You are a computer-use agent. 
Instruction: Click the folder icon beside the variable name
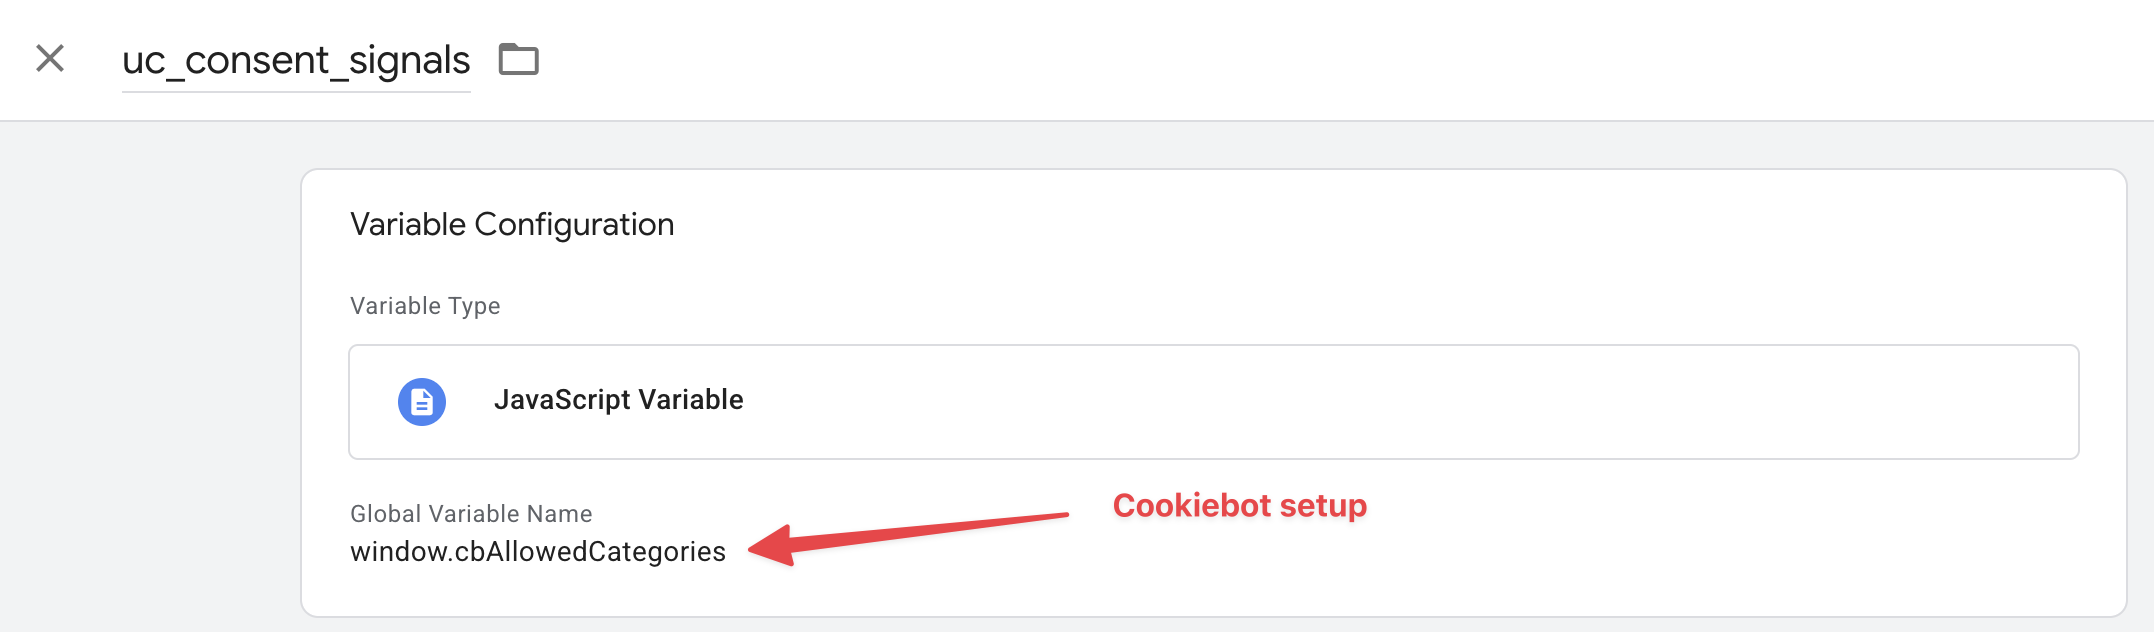tap(519, 60)
